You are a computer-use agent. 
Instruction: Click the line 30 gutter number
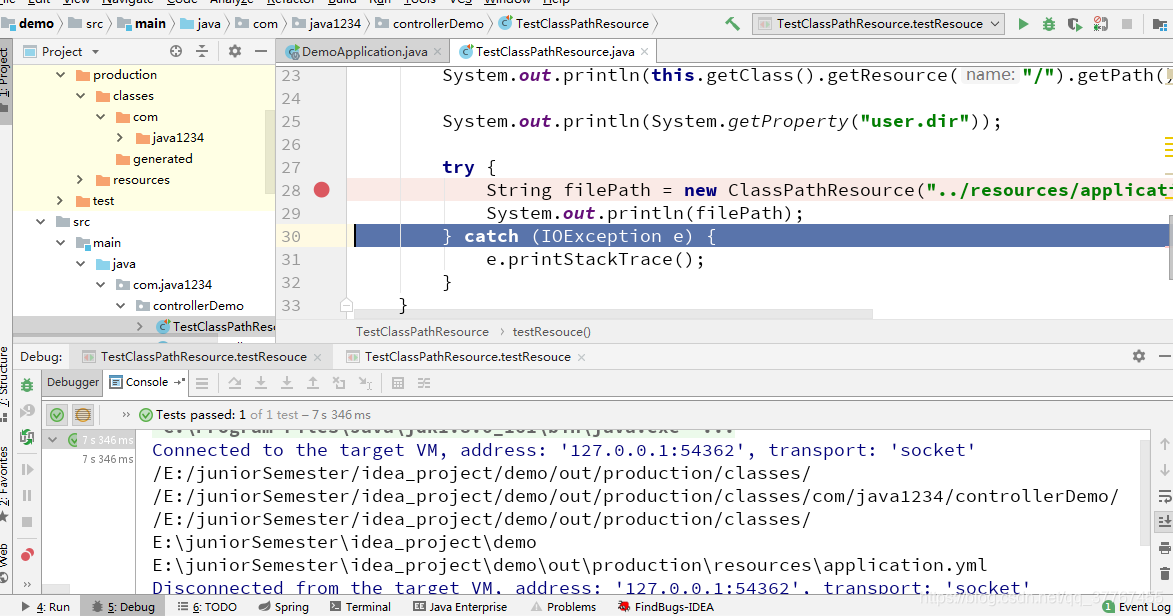(x=291, y=237)
